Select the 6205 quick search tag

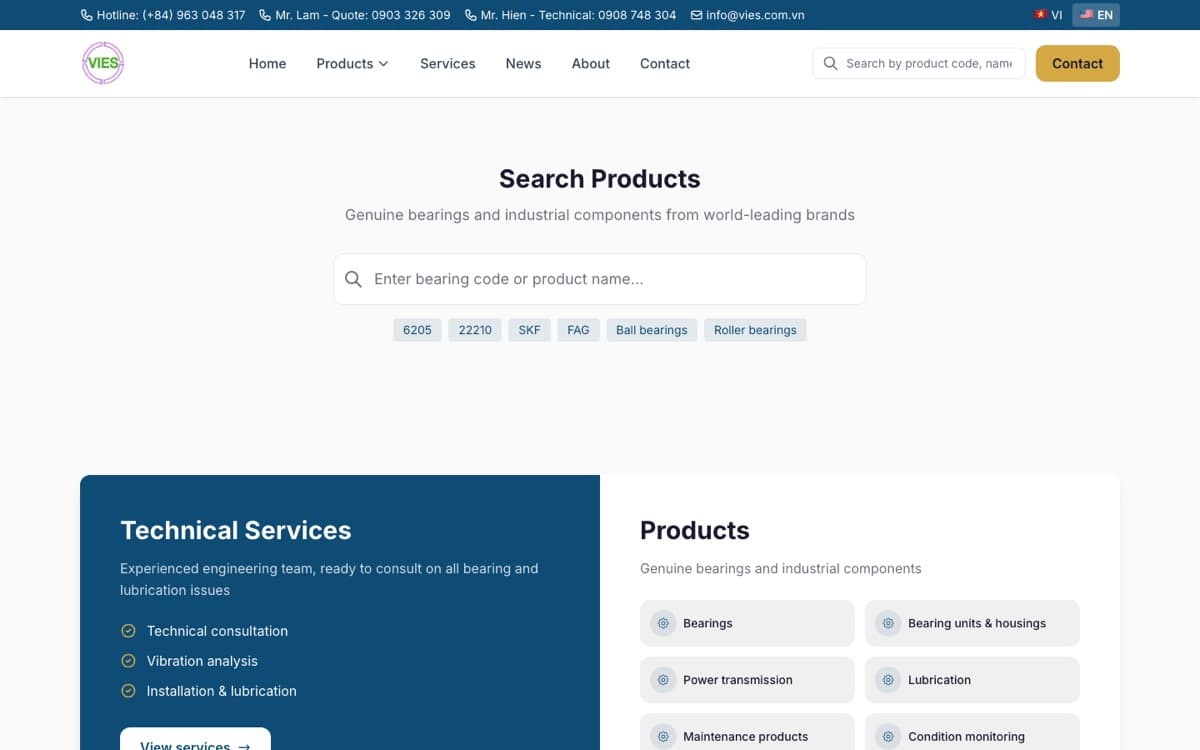(x=417, y=330)
